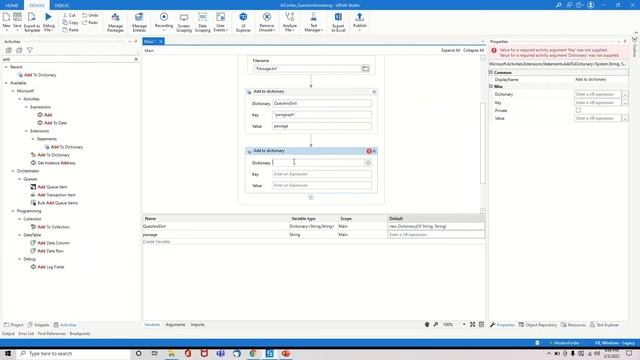The height and width of the screenshot is (360, 640).
Task: Click the taskbar search box
Action: 73,353
